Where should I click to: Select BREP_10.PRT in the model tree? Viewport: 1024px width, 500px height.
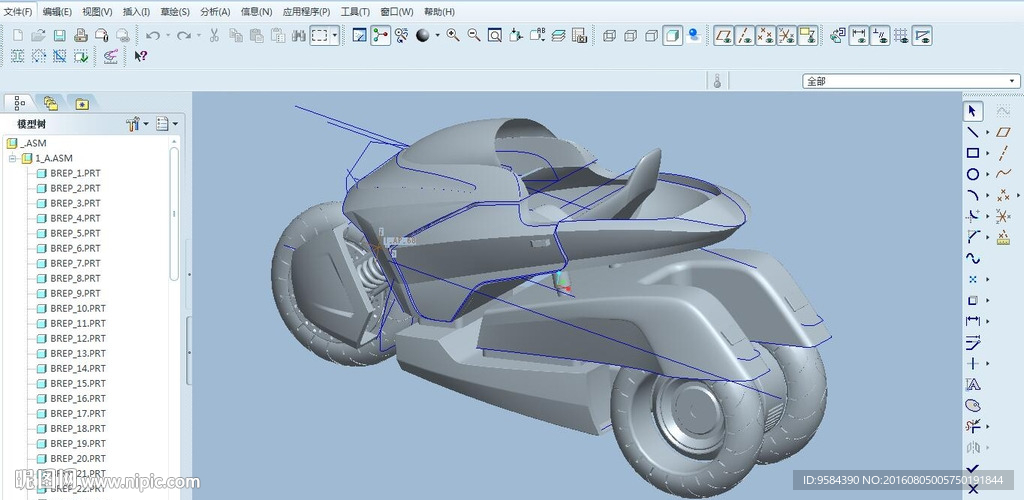(77, 308)
